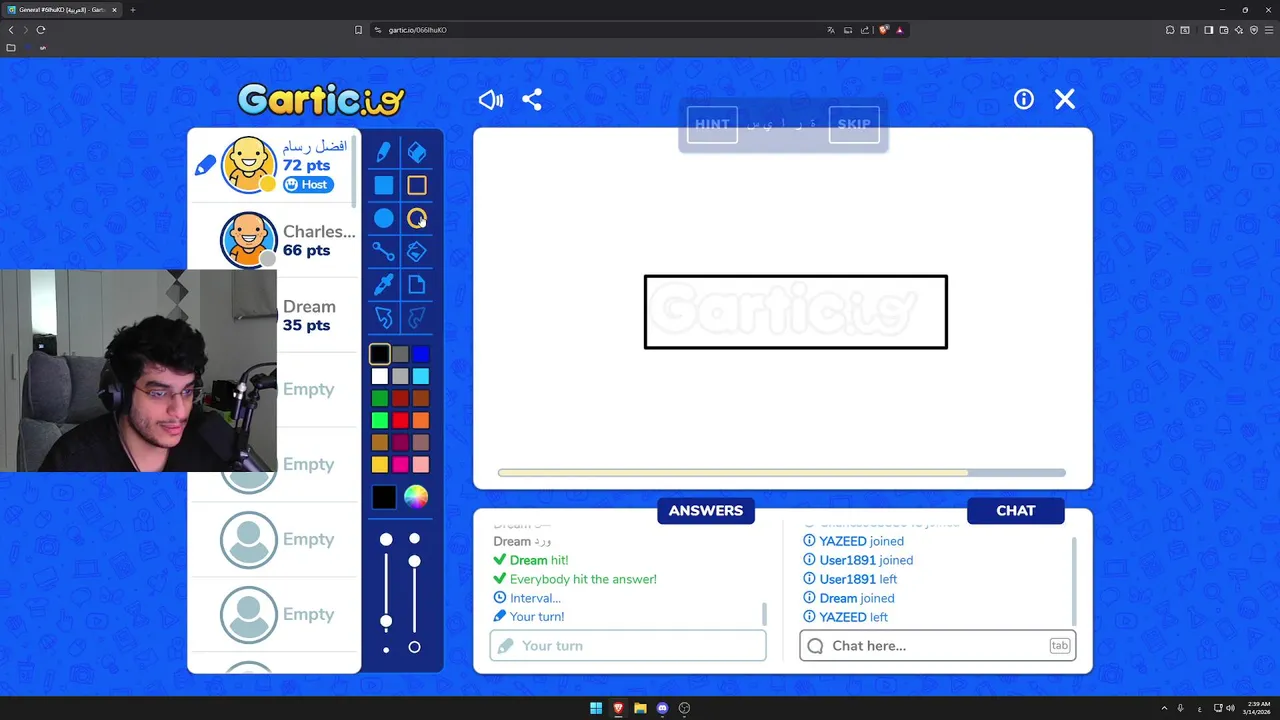Image resolution: width=1280 pixels, height=720 pixels.
Task: Pick the tan brown color swatch
Action: (x=380, y=442)
